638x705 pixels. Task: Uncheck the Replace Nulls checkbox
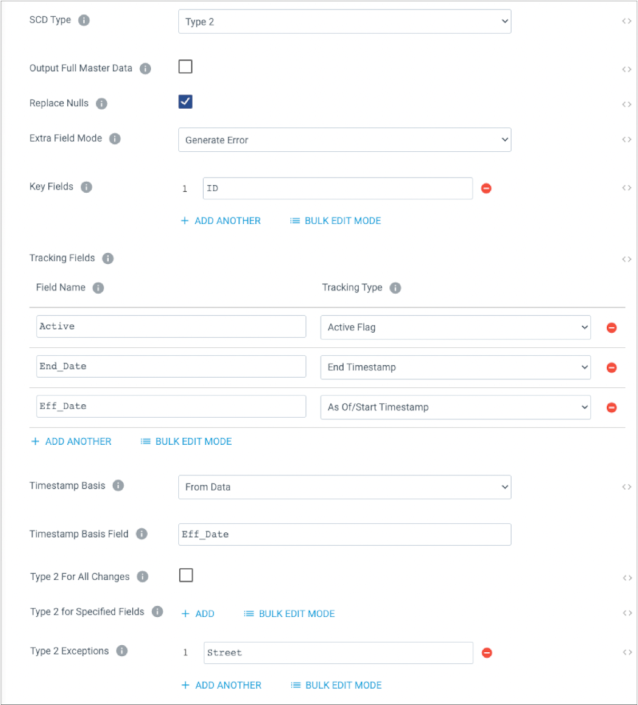coord(185,102)
